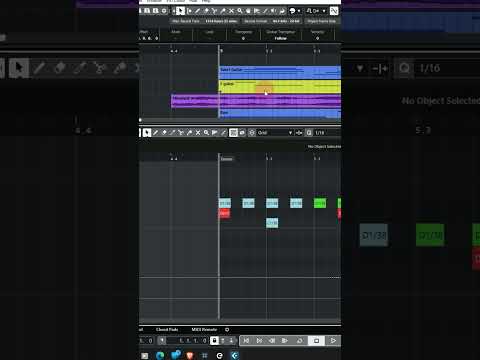Select the Comp hand tool in project toolbar
The height and width of the screenshot is (360, 480).
pyautogui.click(x=248, y=11)
